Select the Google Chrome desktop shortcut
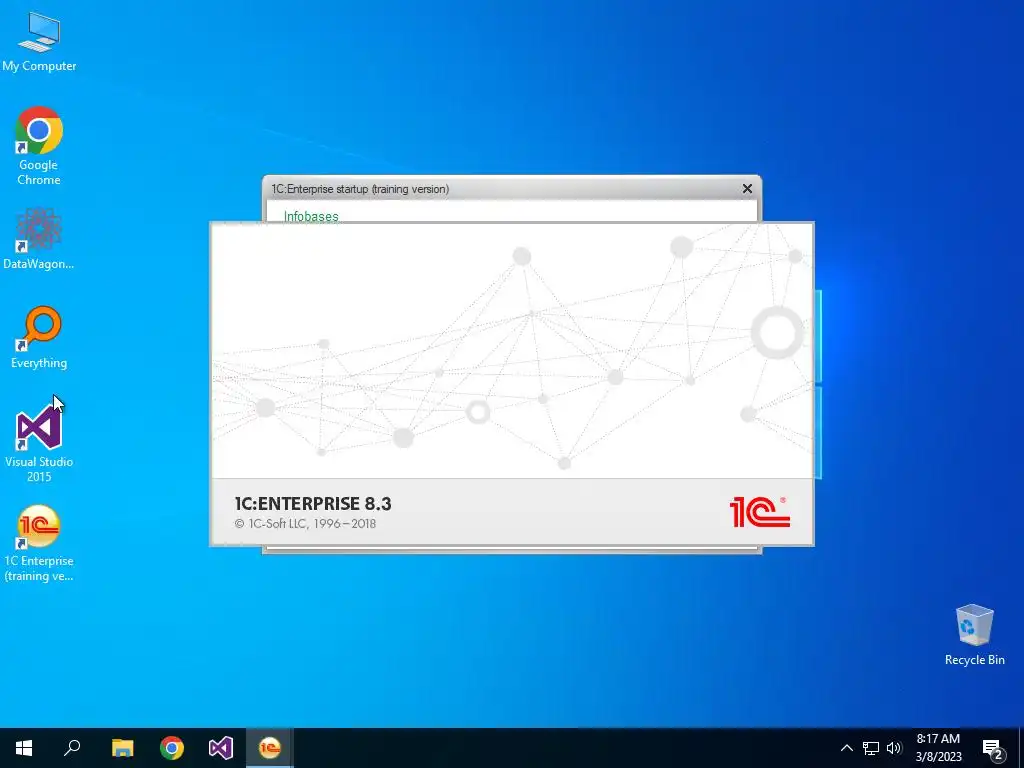The width and height of the screenshot is (1024, 768). [39, 145]
